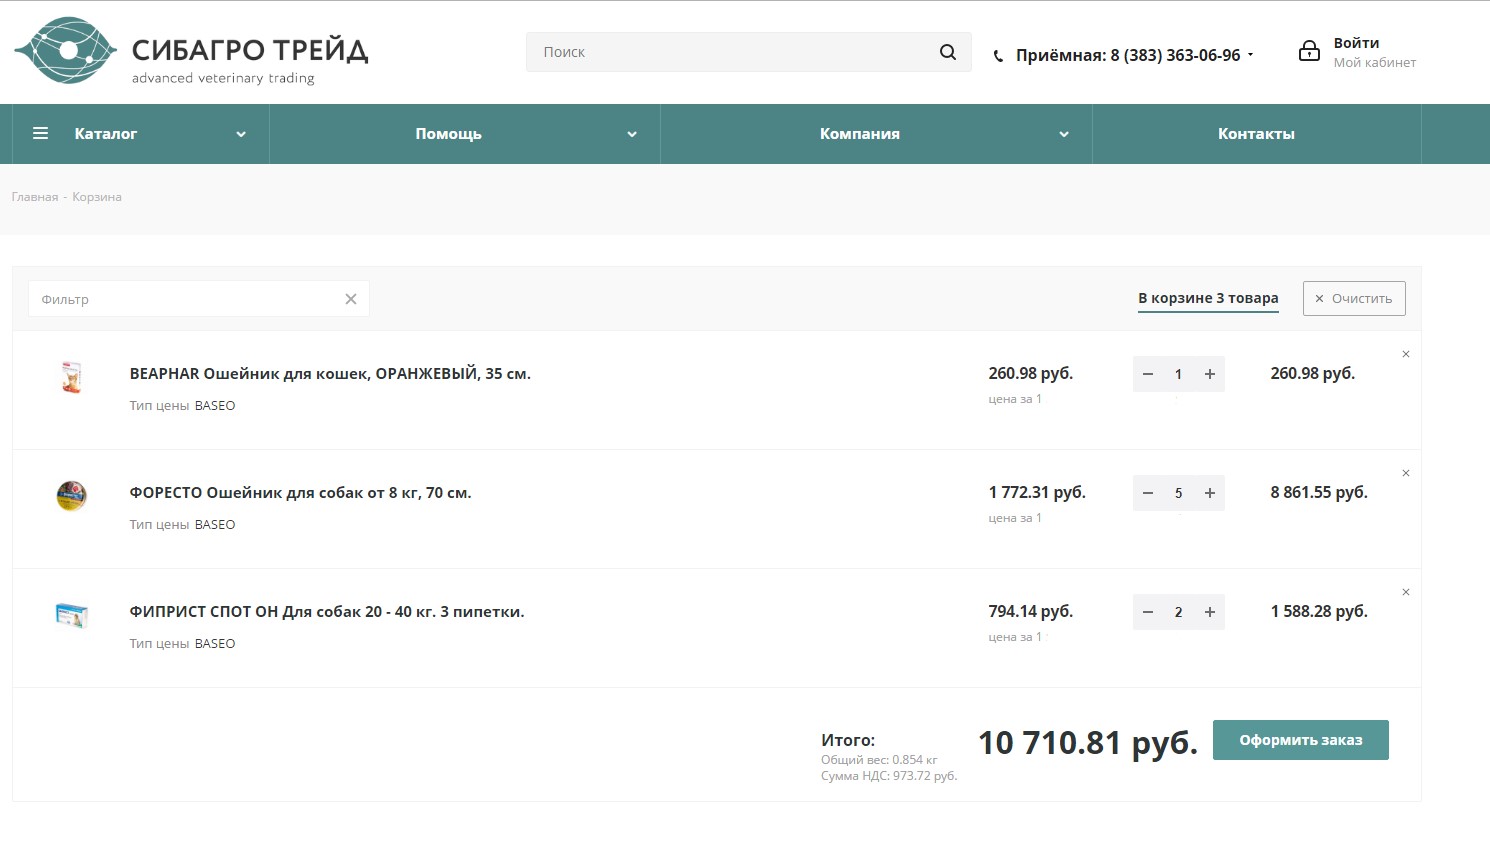Go to Главная breadcrumb link

(x=35, y=197)
